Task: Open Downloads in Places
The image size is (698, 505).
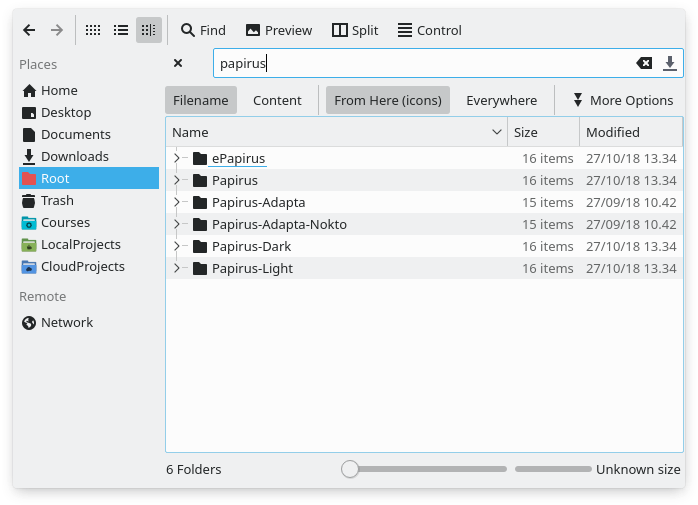Action: click(x=89, y=156)
